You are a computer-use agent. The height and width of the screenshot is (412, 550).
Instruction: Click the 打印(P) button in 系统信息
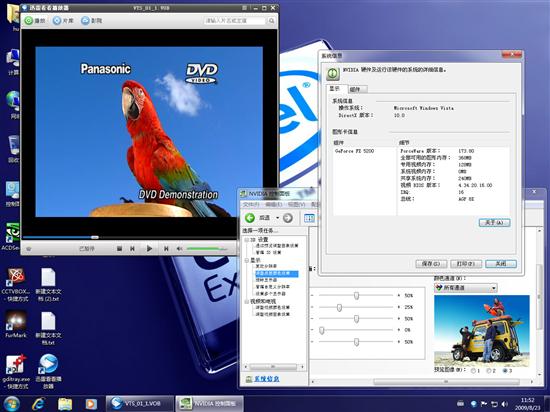pyautogui.click(x=466, y=264)
